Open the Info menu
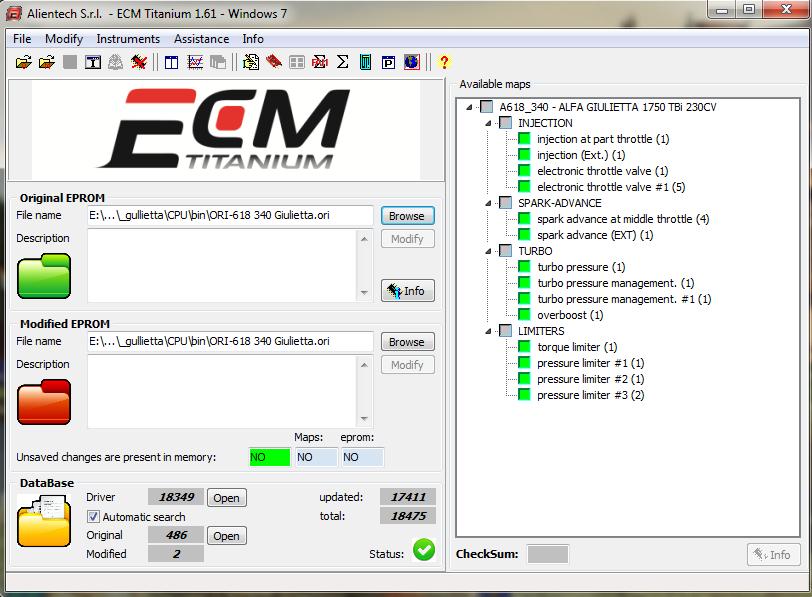This screenshot has width=812, height=597. coord(253,39)
